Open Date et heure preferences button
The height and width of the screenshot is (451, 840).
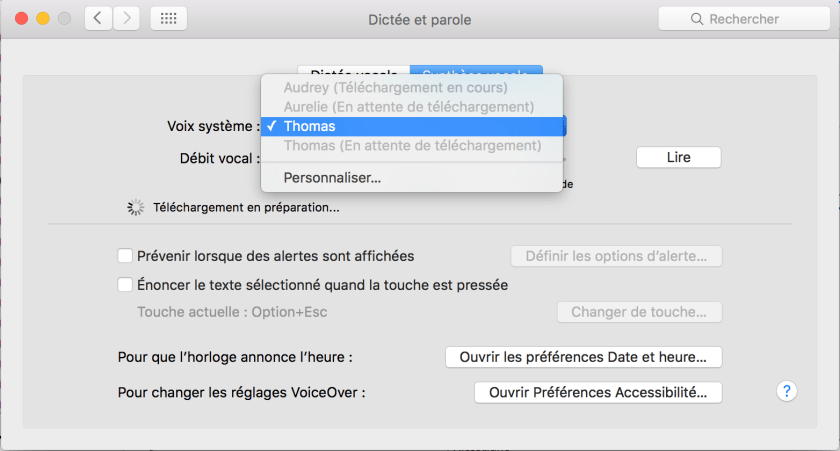pos(583,357)
